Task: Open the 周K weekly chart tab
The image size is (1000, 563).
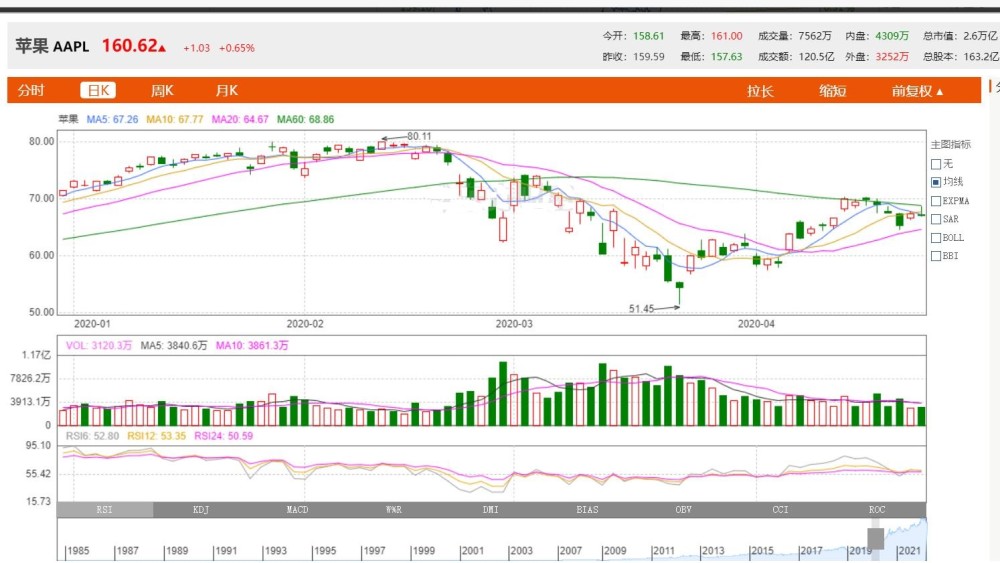Action: (x=162, y=91)
